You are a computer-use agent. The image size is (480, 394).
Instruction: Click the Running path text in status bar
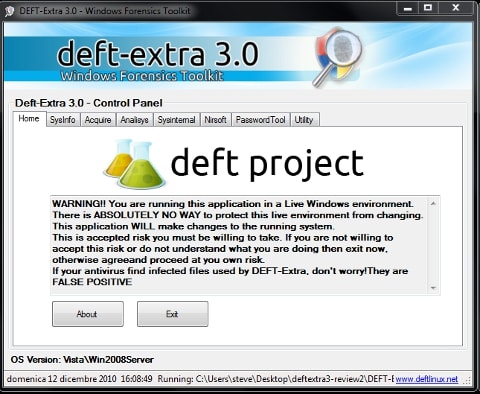275,379
